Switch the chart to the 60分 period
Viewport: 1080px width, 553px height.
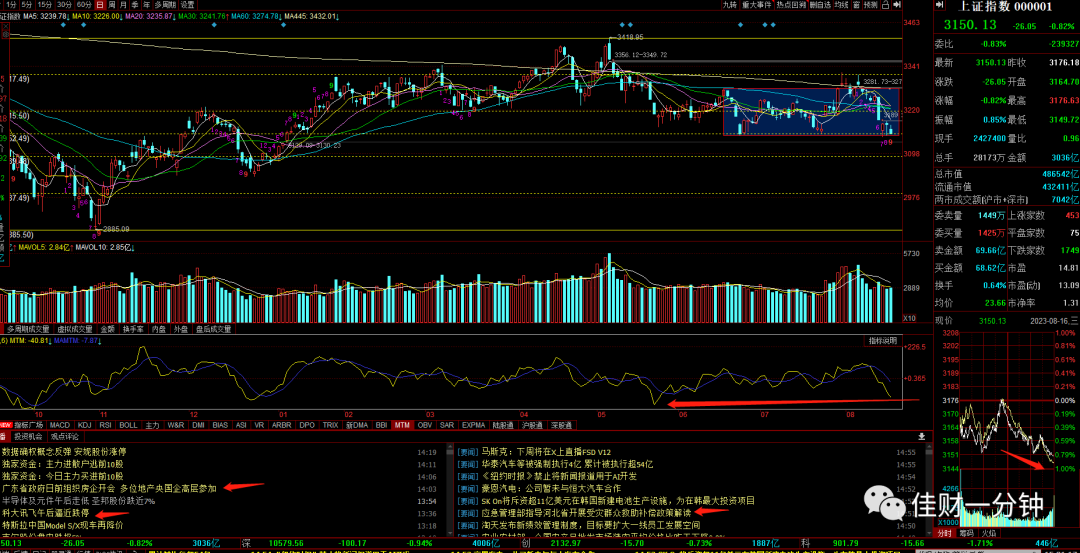84,5
